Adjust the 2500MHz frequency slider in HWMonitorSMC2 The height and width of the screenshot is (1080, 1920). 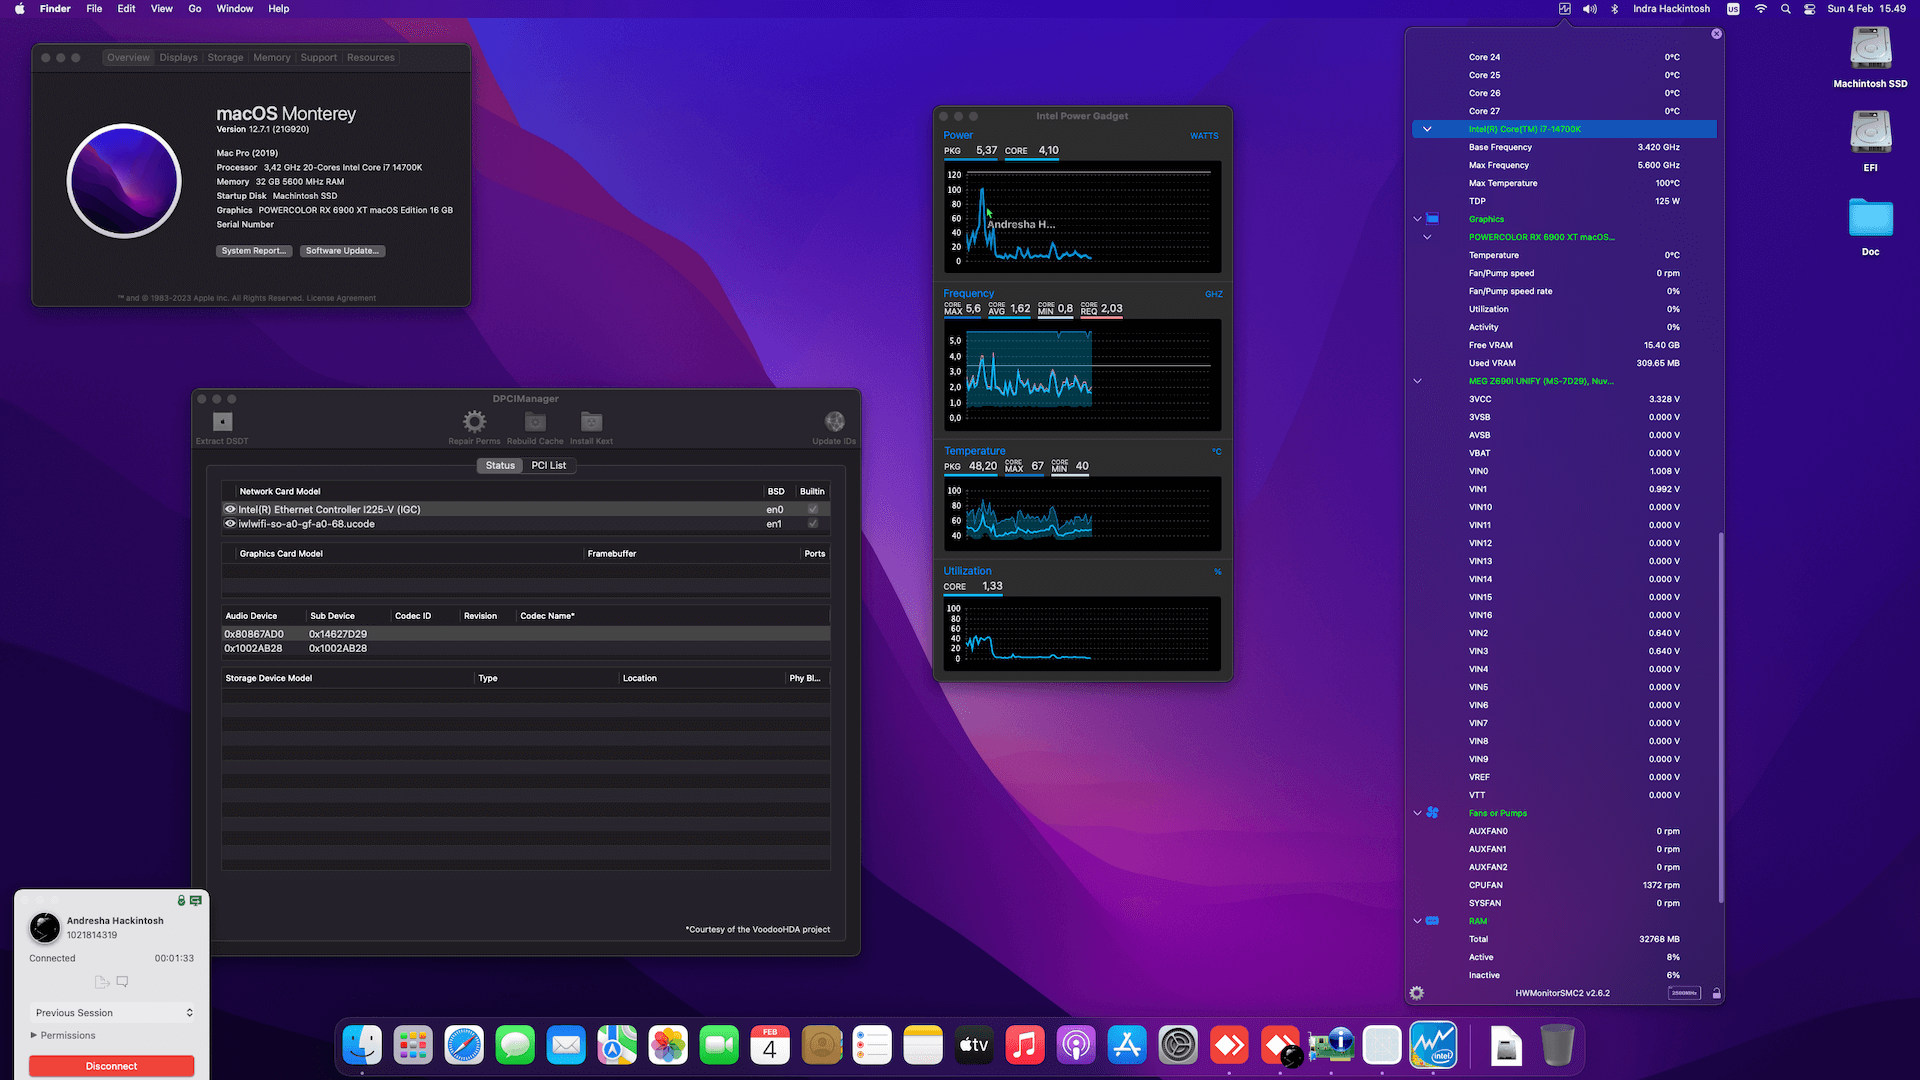[x=1684, y=992]
